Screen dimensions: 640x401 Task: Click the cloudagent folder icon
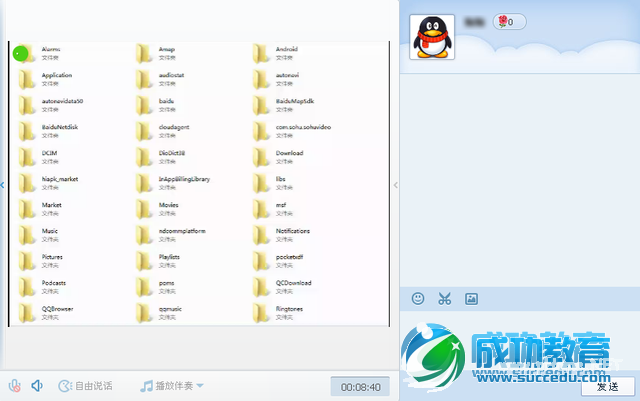(143, 131)
